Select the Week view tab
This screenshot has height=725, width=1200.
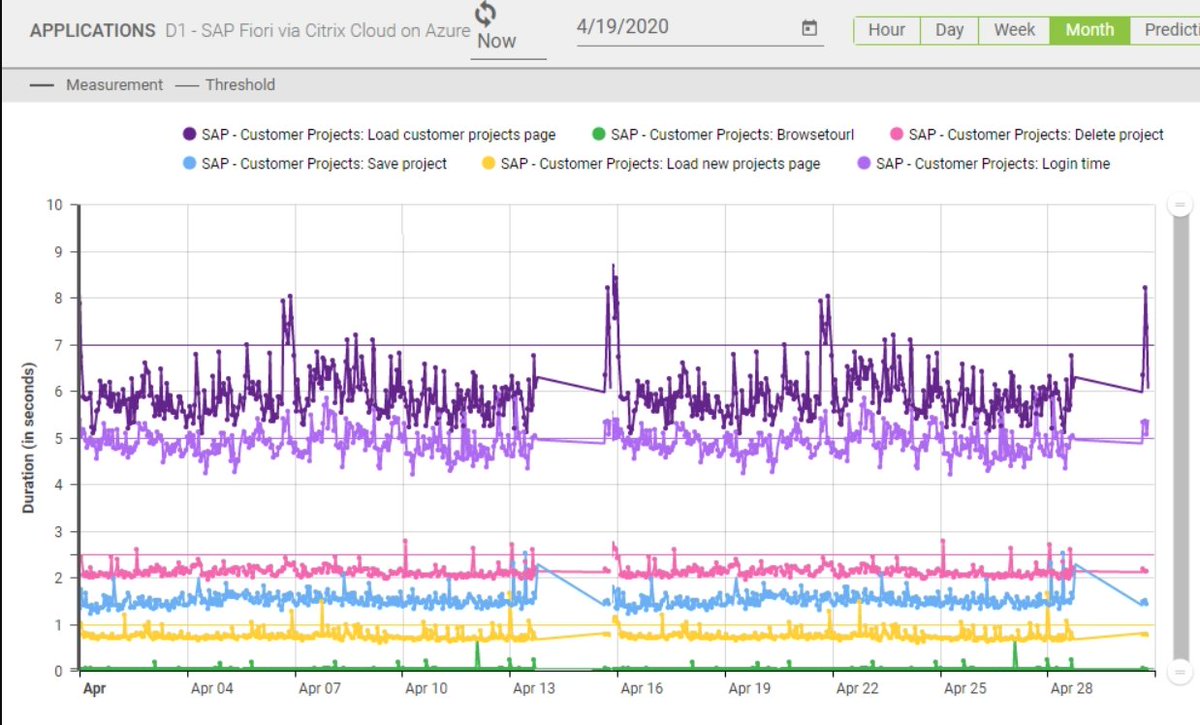[1013, 30]
